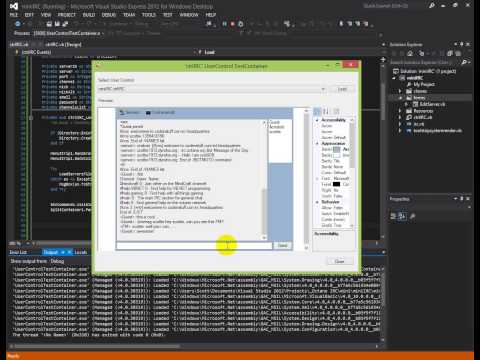Click the Send button in IRC preview

[x=282, y=246]
